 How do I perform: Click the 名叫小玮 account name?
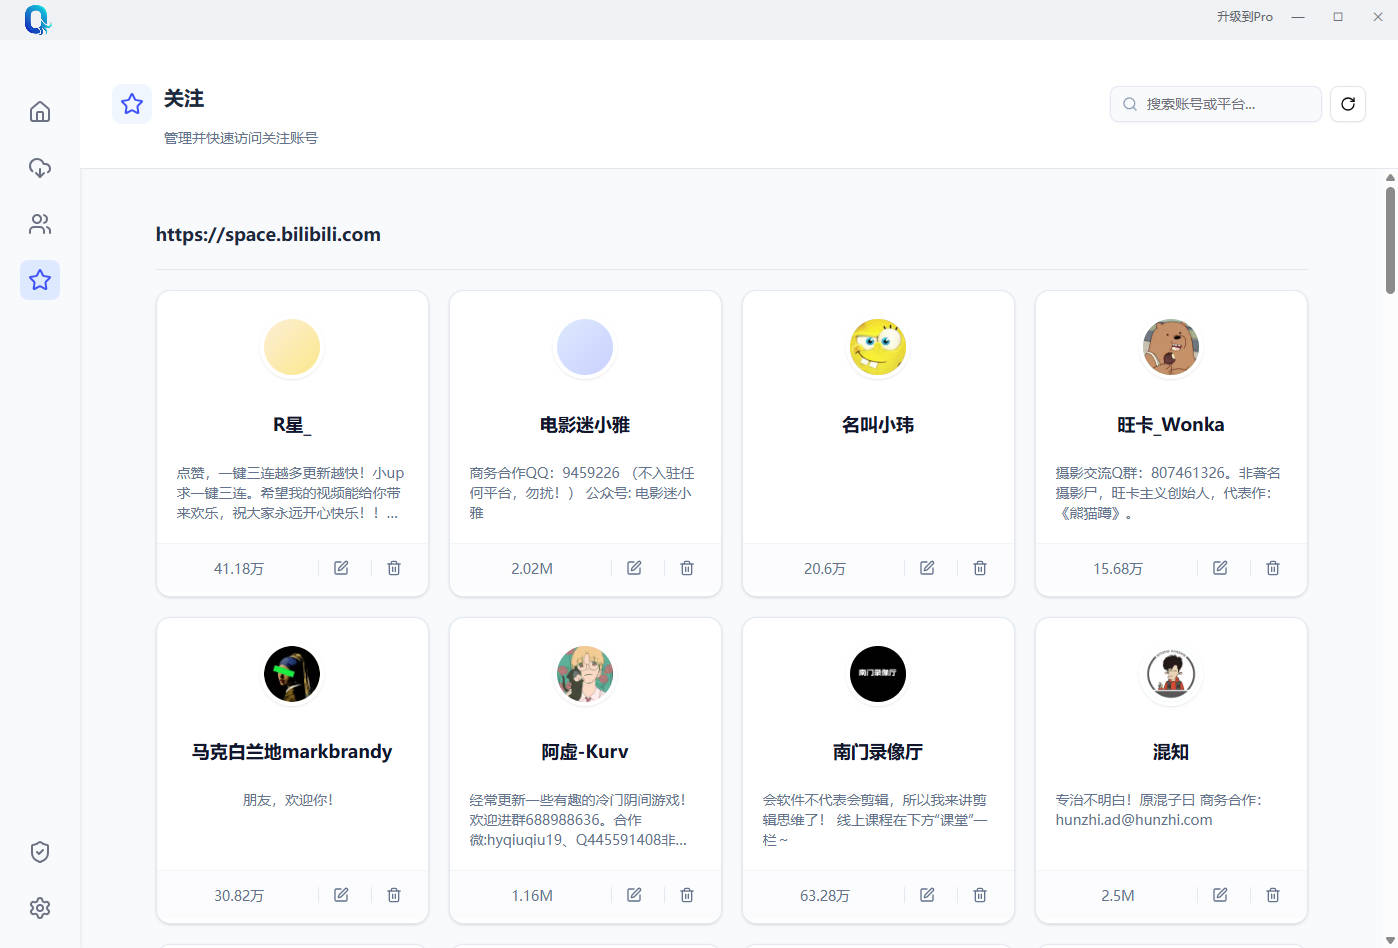[878, 425]
